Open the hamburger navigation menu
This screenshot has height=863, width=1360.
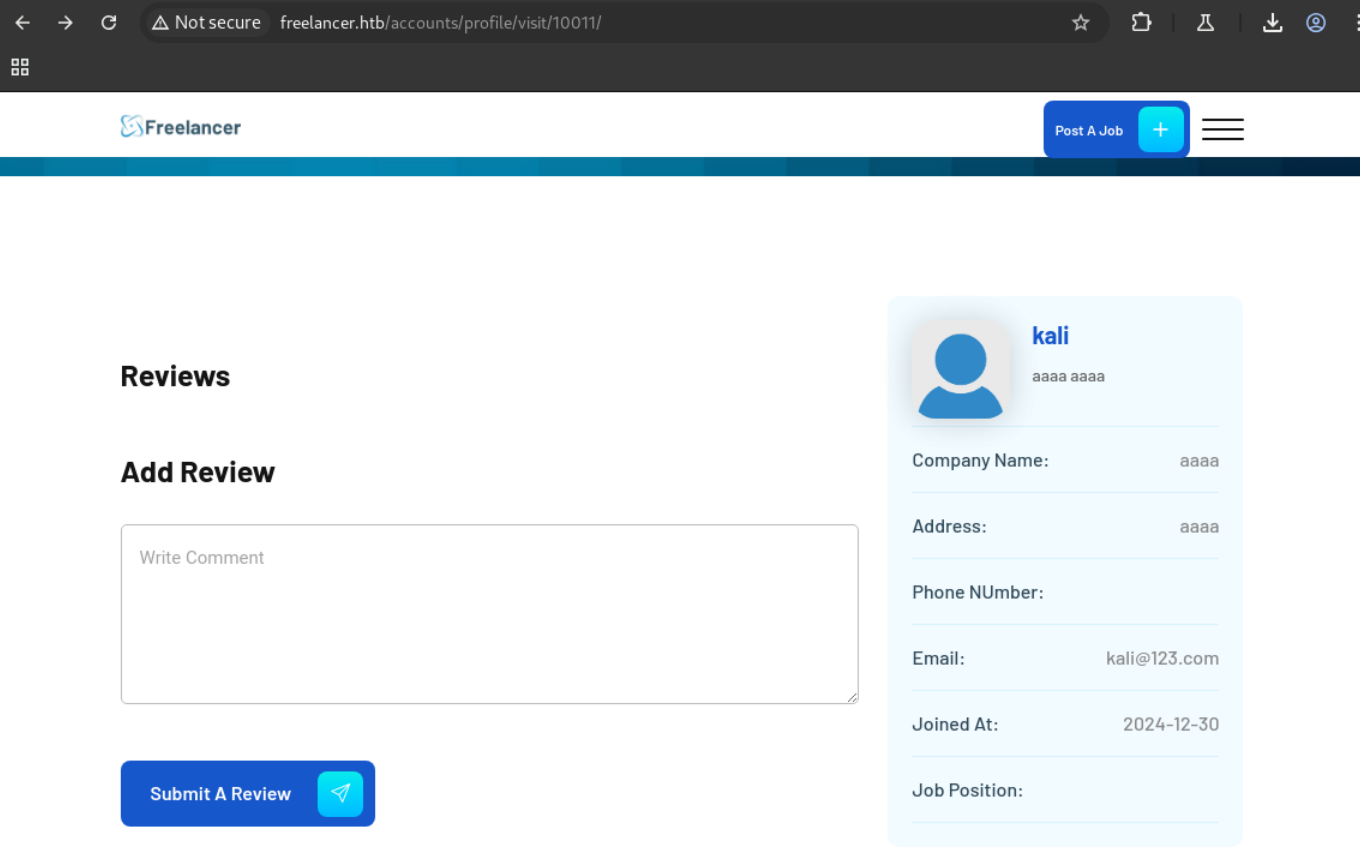(x=1222, y=129)
